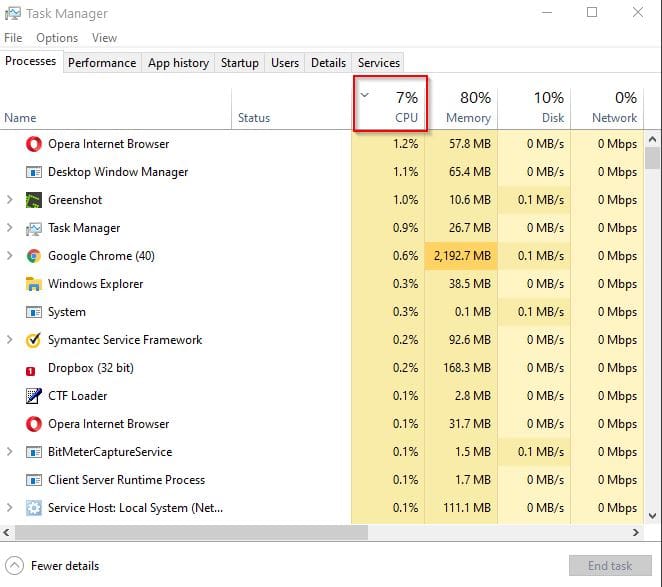Viewport: 662px width, 587px height.
Task: Sort by the Network column header
Action: [x=608, y=108]
